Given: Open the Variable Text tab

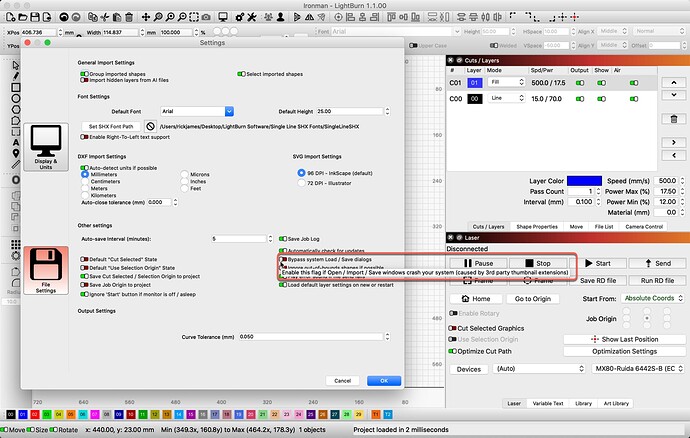Looking at the screenshot, I should [x=548, y=403].
